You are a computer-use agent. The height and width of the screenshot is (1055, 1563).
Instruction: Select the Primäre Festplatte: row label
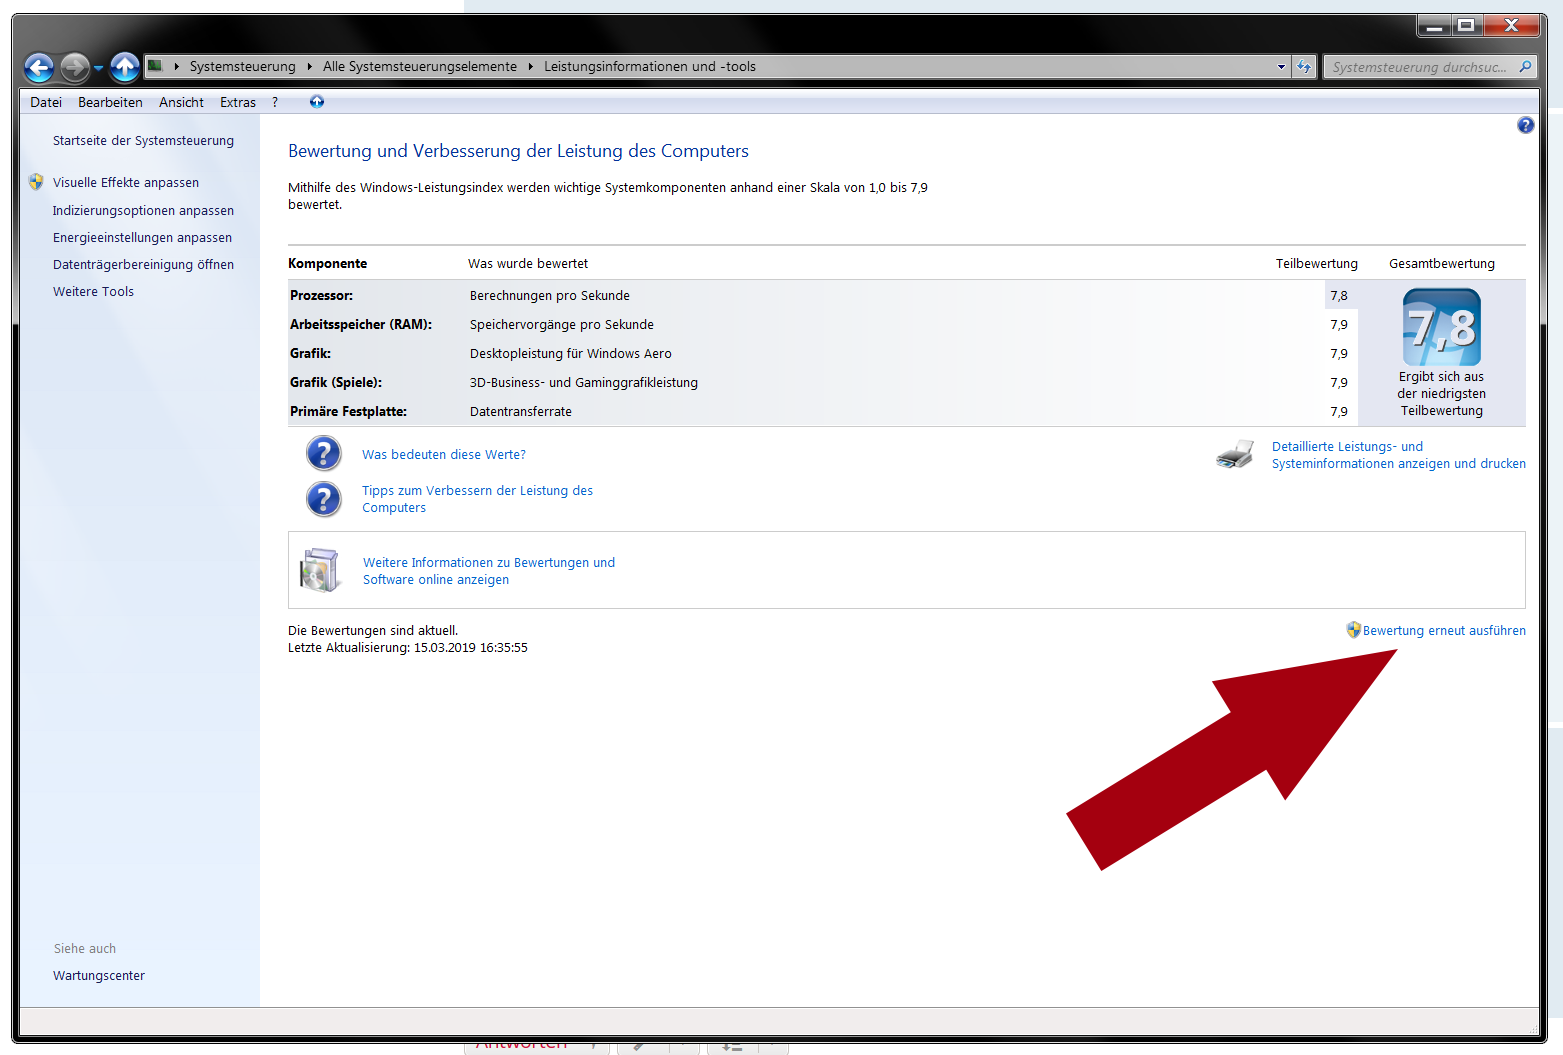click(x=348, y=412)
